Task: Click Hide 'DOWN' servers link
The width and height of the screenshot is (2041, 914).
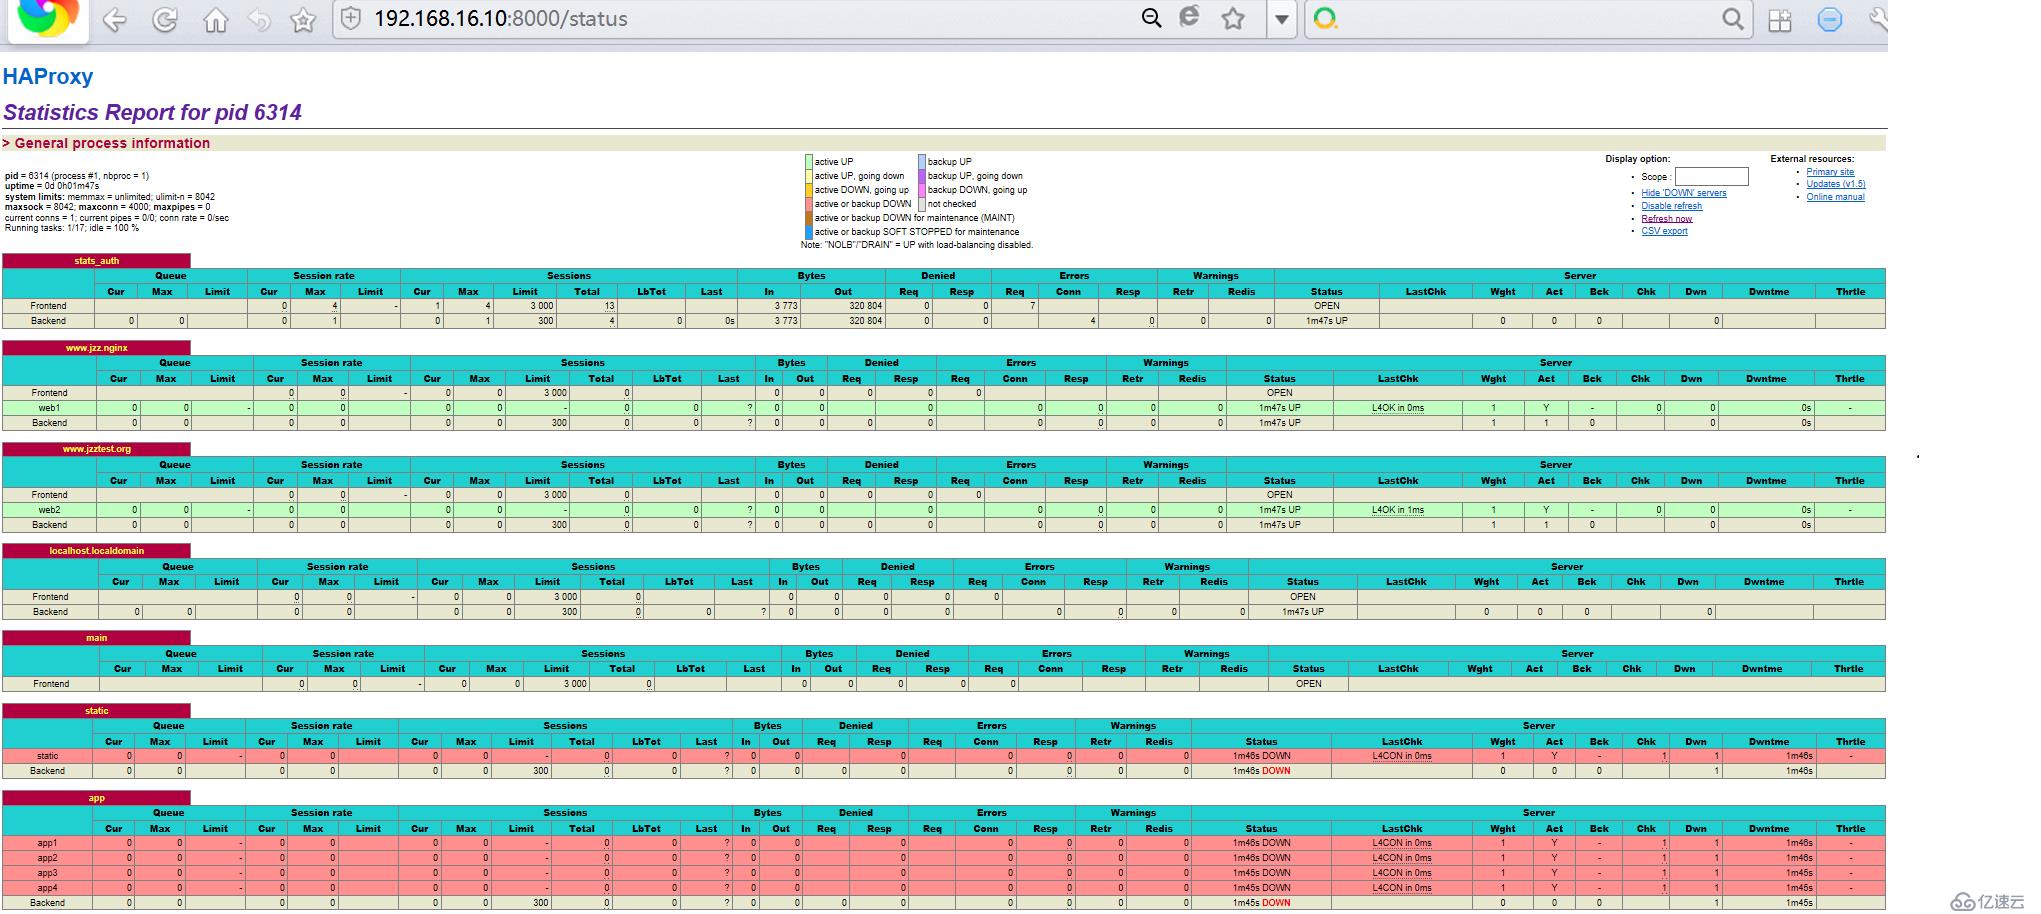Action: [x=1683, y=193]
